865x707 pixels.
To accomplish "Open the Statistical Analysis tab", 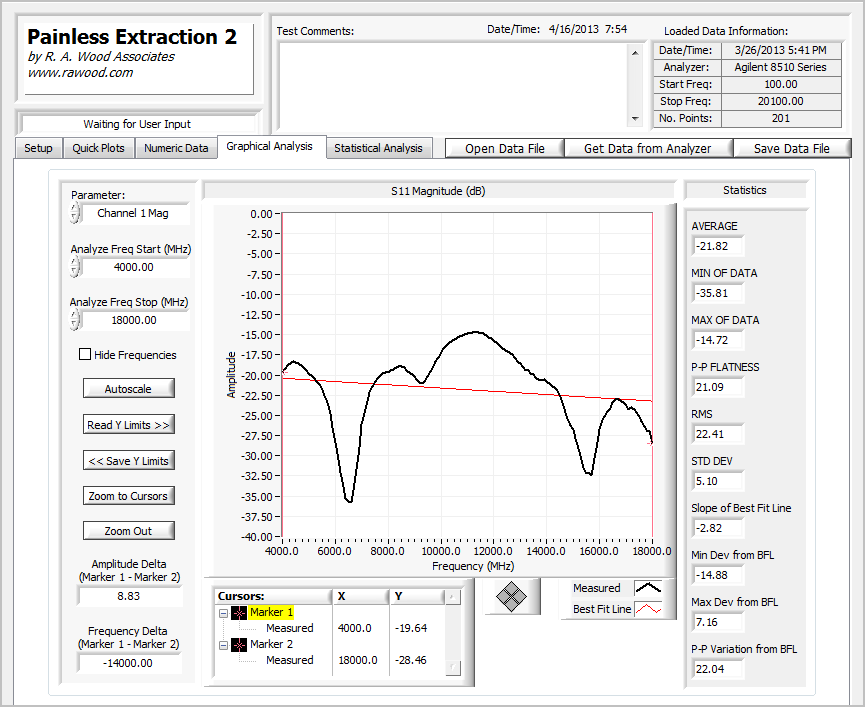I will click(x=378, y=148).
